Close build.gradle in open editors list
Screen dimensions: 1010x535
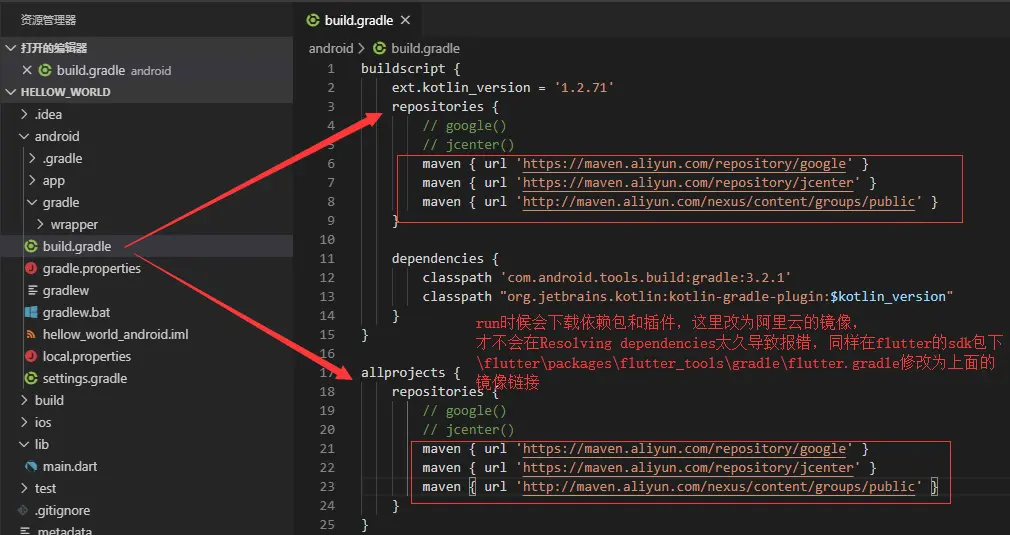pos(26,70)
